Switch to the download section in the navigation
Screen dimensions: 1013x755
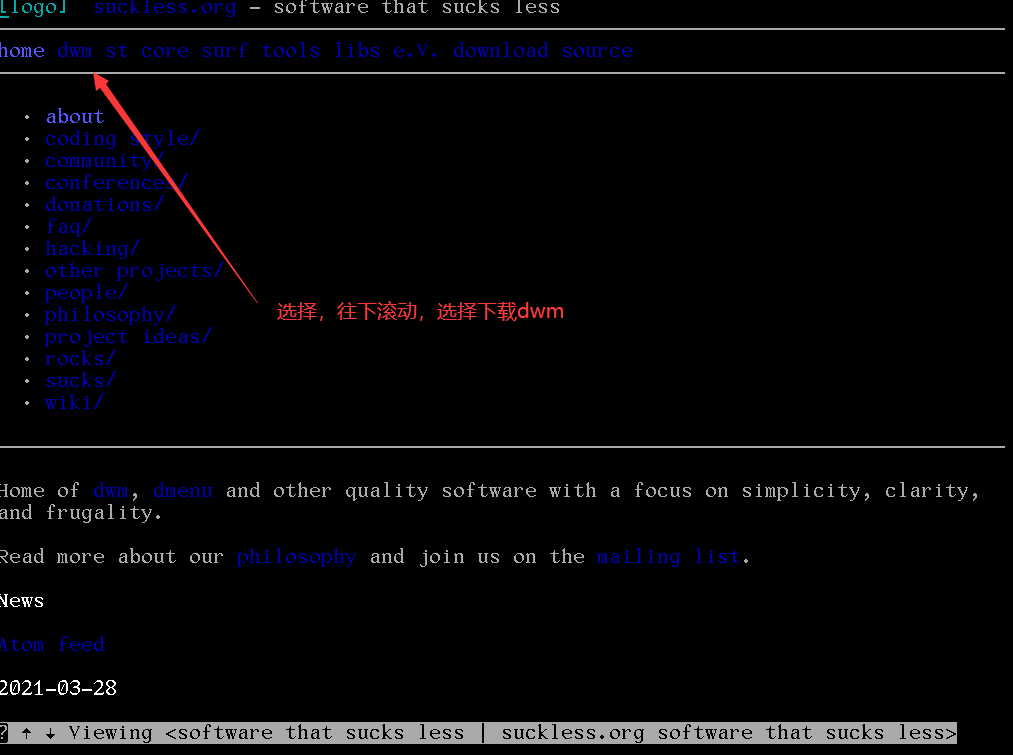pyautogui.click(x=500, y=50)
